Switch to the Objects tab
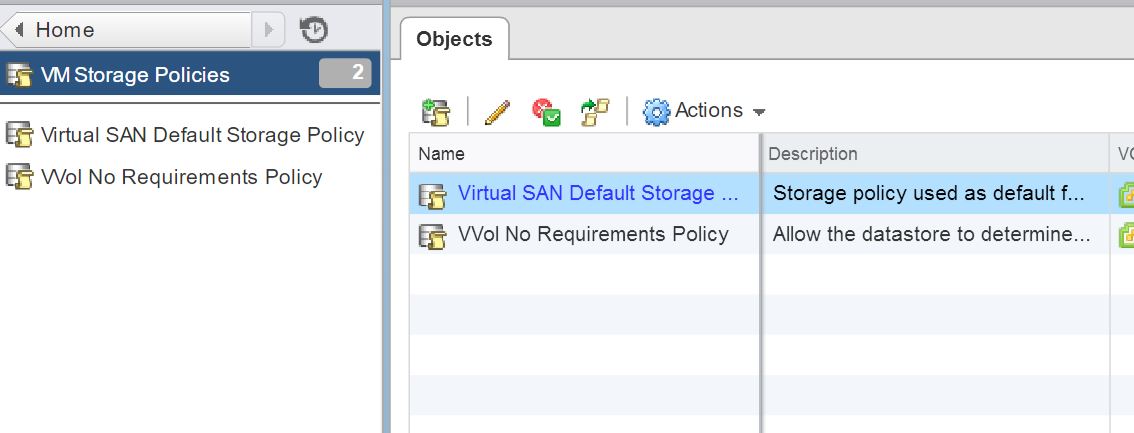The width and height of the screenshot is (1134, 433). 454,38
